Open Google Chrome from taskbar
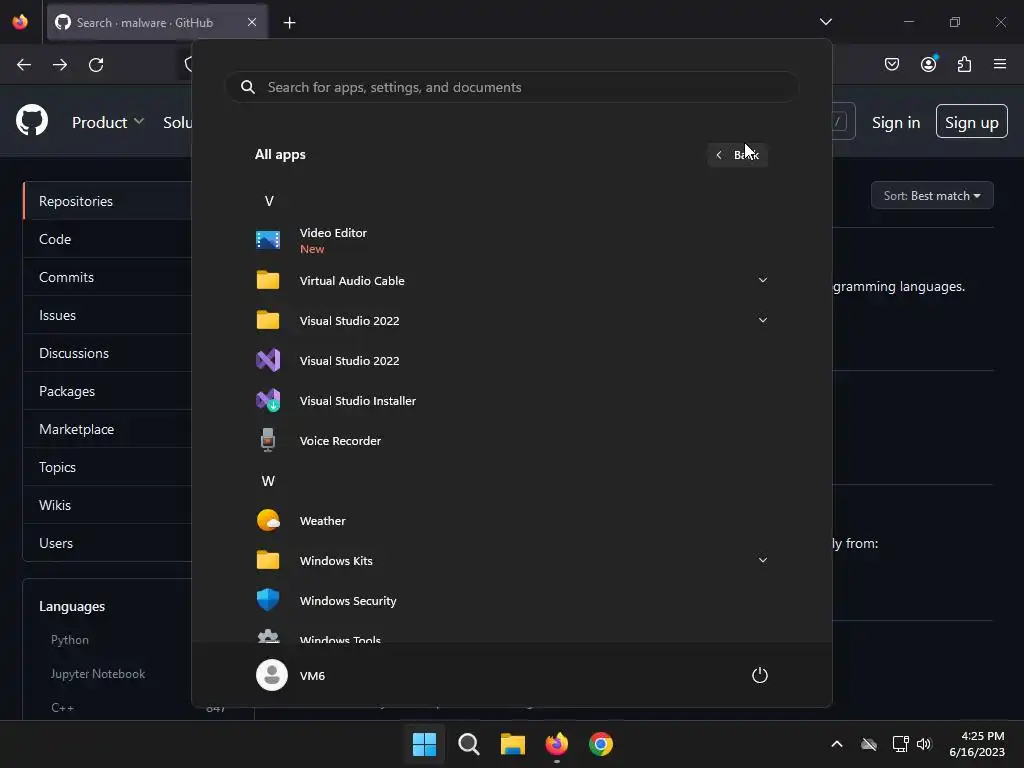 coord(601,744)
